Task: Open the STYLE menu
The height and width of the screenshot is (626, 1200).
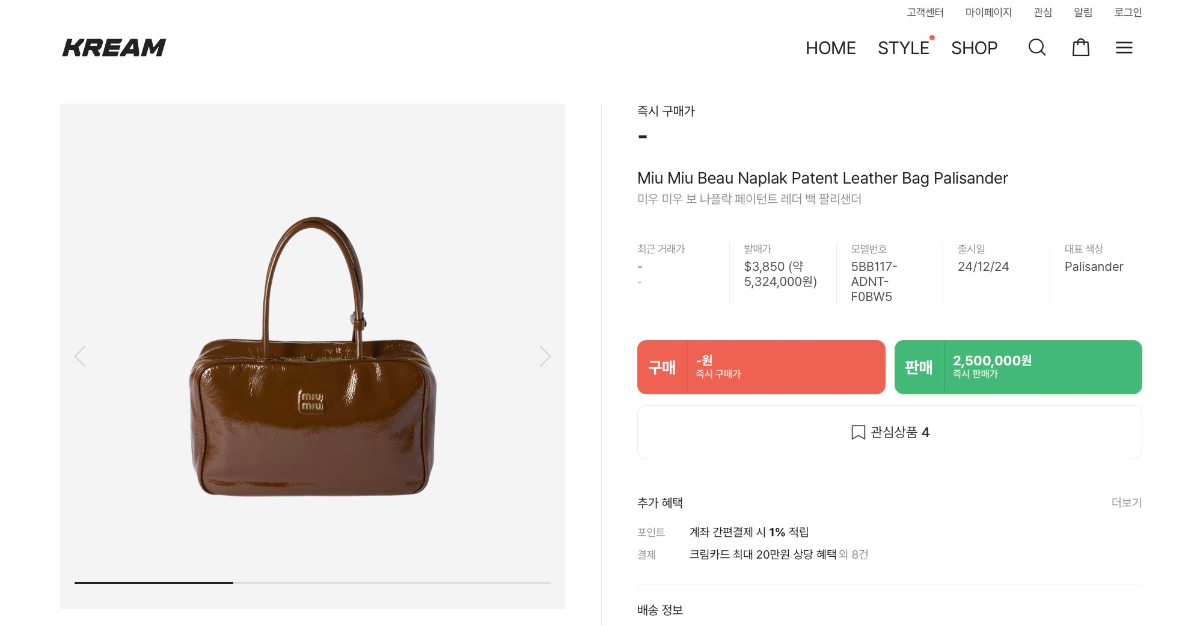Action: pos(903,48)
